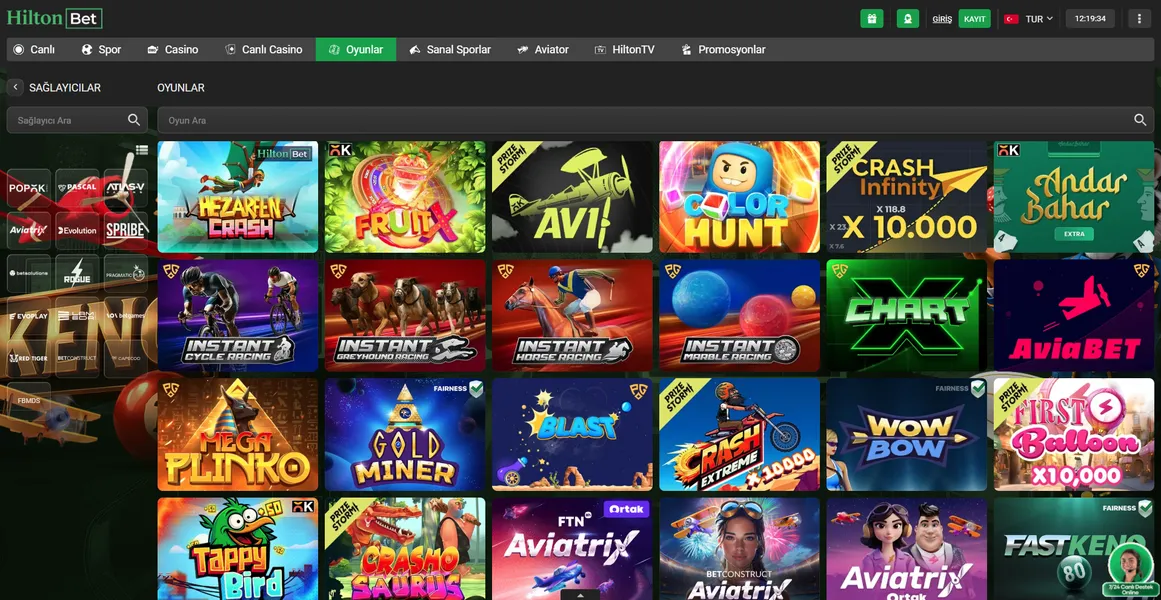Toggle the provider list view icon
This screenshot has height=600, width=1161.
click(141, 150)
